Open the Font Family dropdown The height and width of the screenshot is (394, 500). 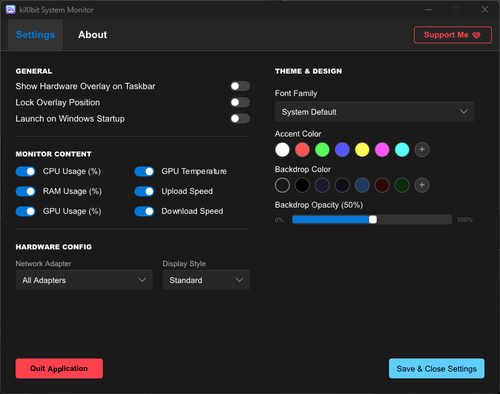pos(374,112)
